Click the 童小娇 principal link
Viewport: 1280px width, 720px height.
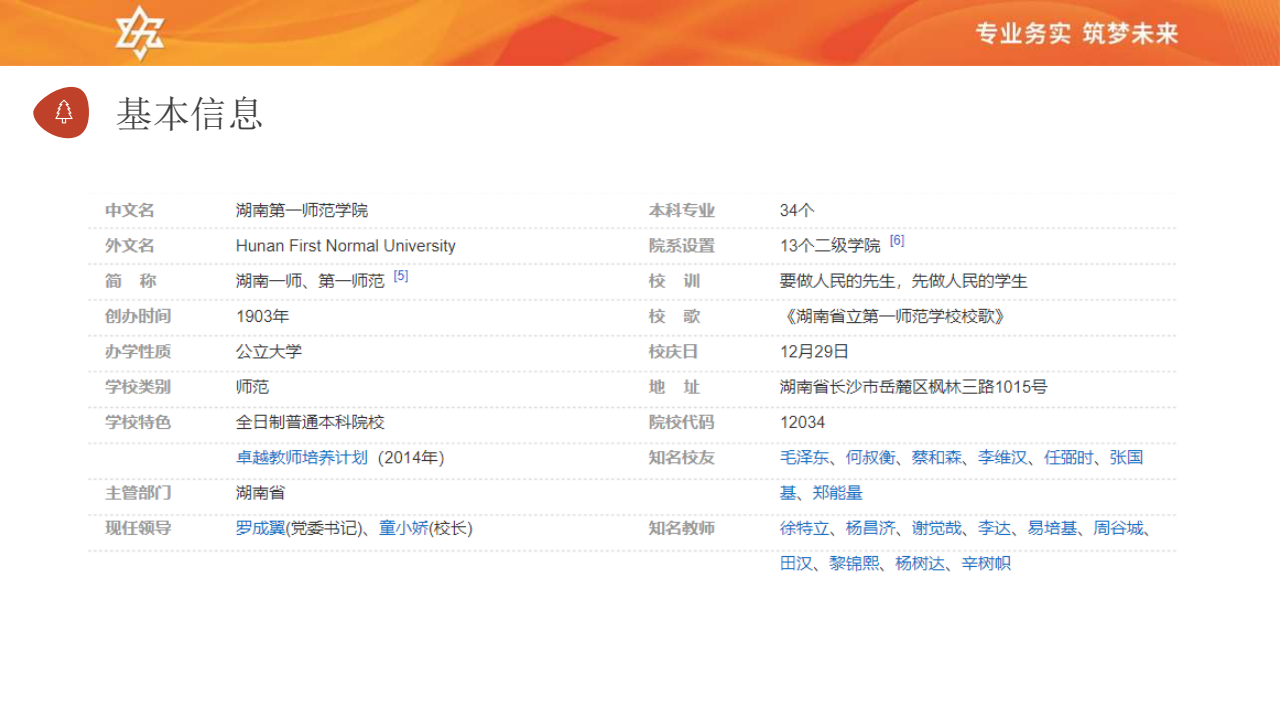point(403,529)
